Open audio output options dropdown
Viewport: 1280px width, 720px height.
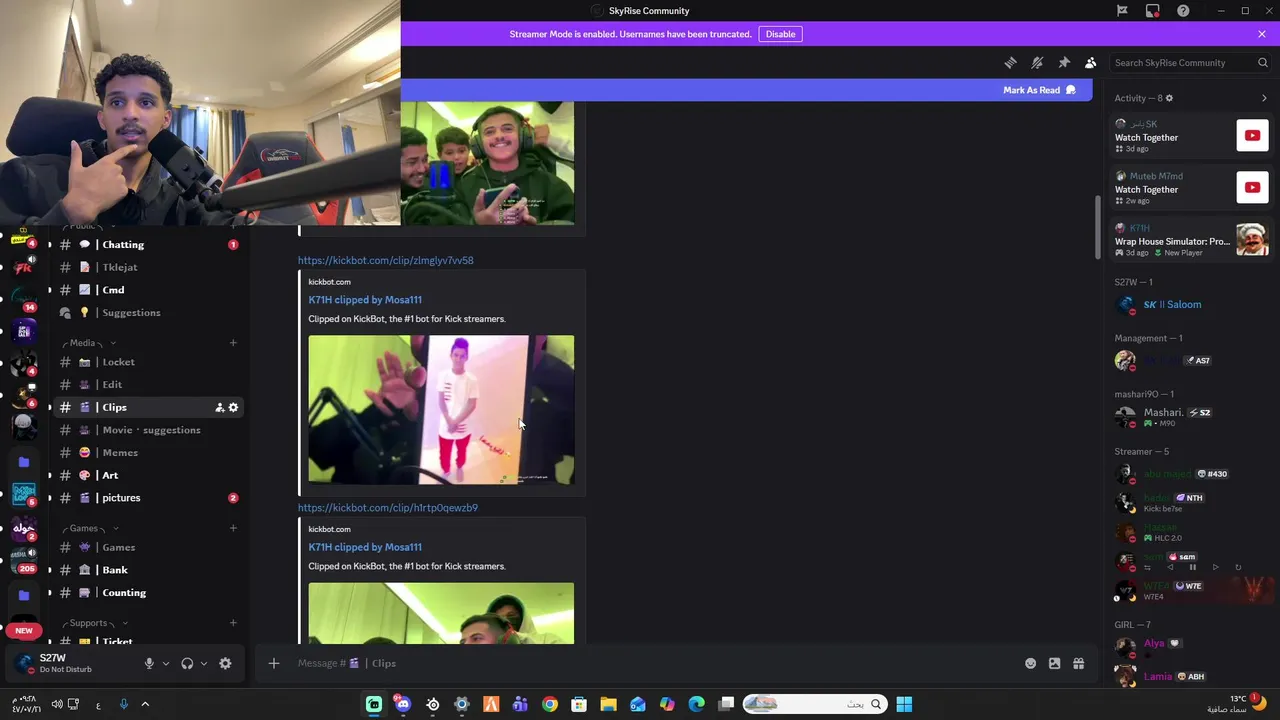pos(204,663)
